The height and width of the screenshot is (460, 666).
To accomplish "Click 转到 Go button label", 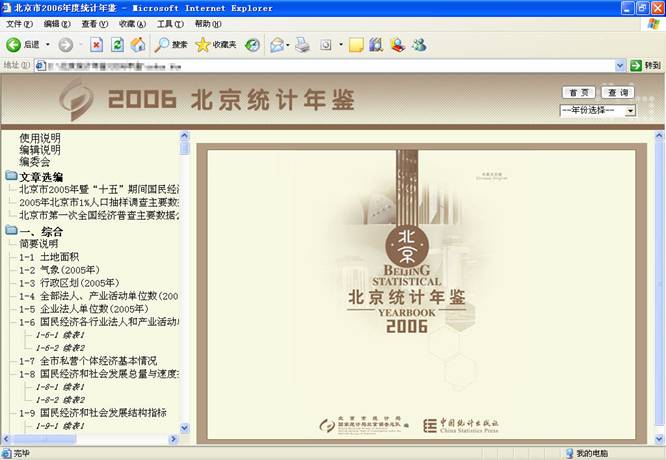I will pyautogui.click(x=652, y=65).
